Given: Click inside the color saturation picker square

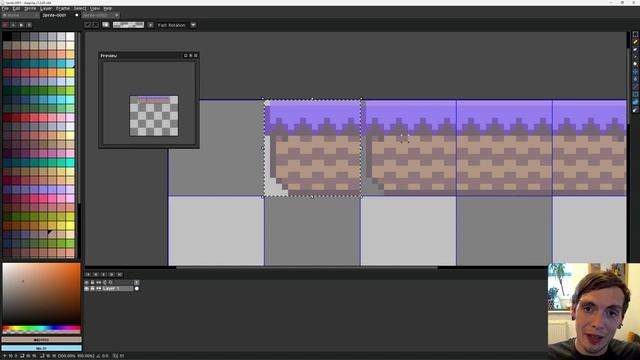Looking at the screenshot, I should click(x=41, y=293).
